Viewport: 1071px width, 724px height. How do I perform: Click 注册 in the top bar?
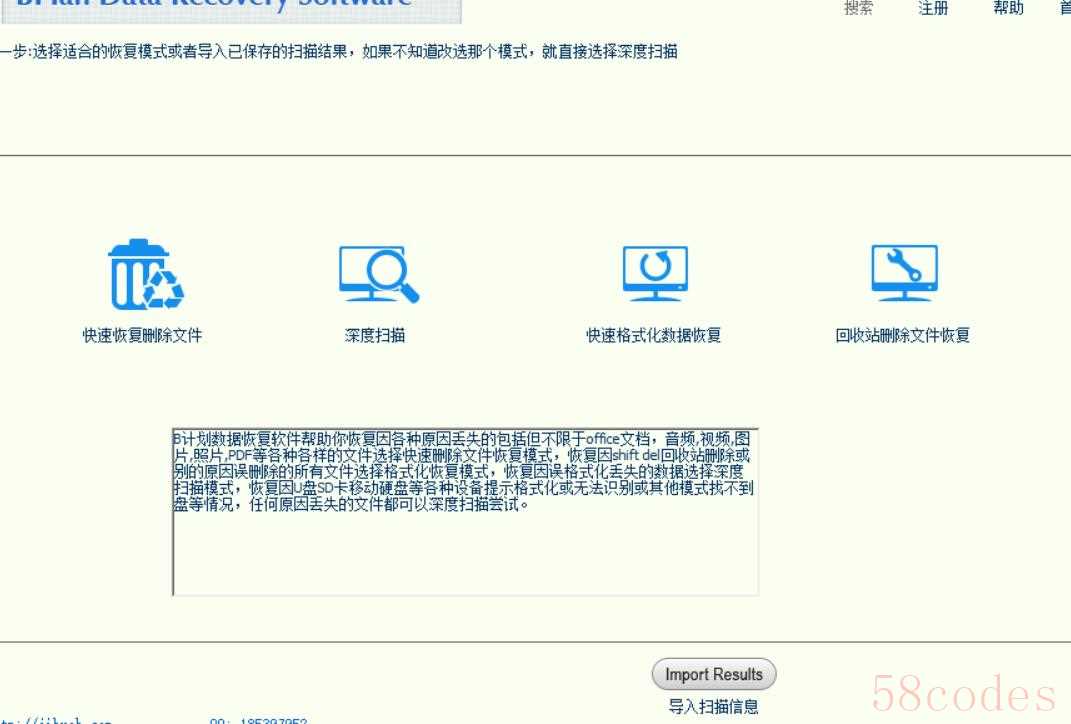pos(933,9)
